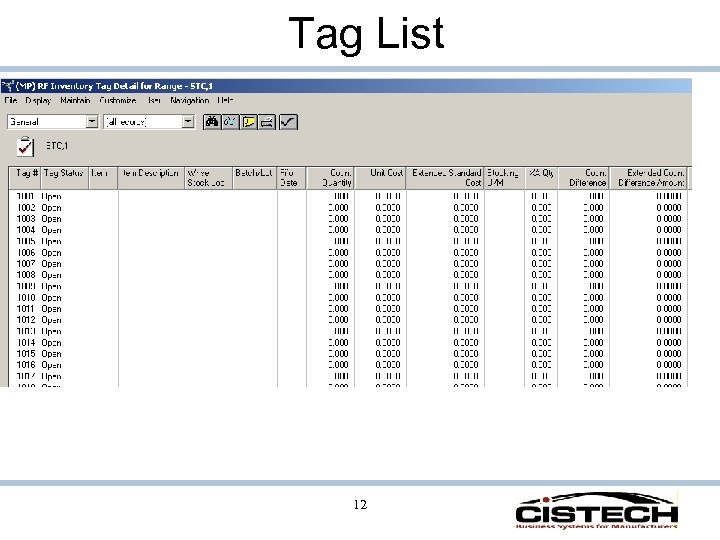
Task: Click Open status in row 1002
Action: coord(51,208)
